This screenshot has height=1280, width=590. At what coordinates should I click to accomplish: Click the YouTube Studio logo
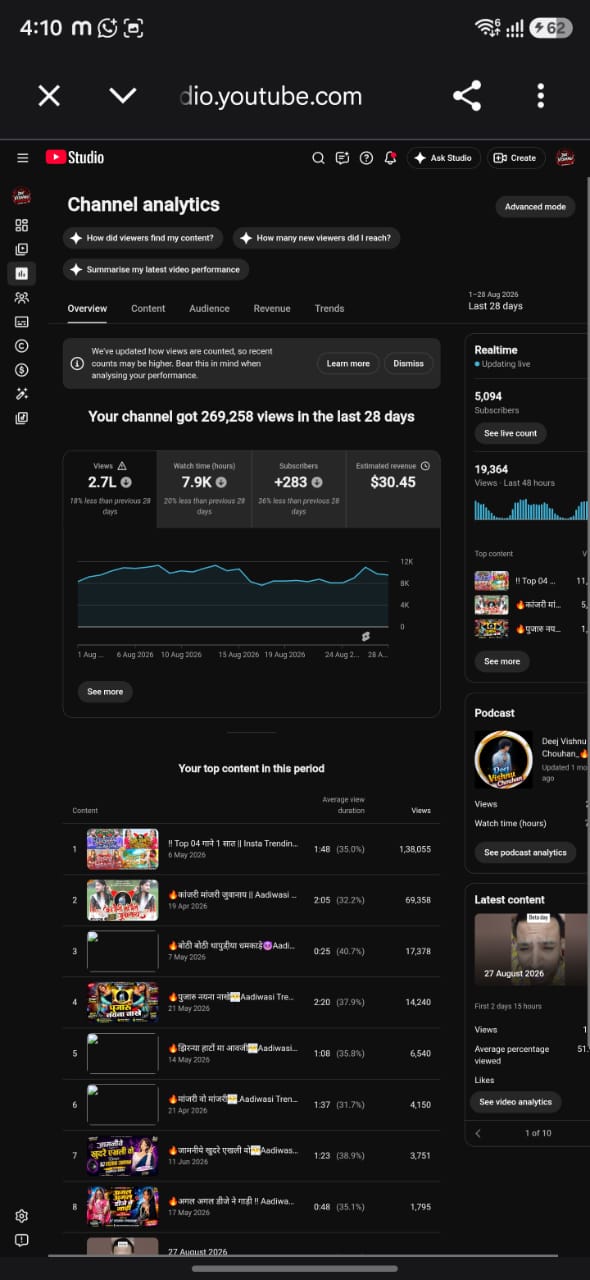click(x=75, y=157)
